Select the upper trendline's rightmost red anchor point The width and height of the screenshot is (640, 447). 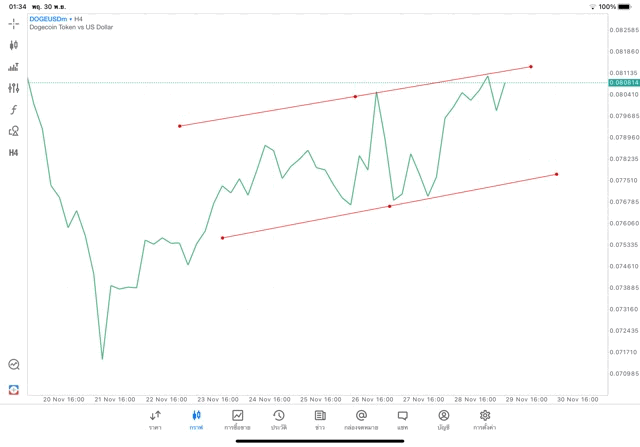coord(531,67)
